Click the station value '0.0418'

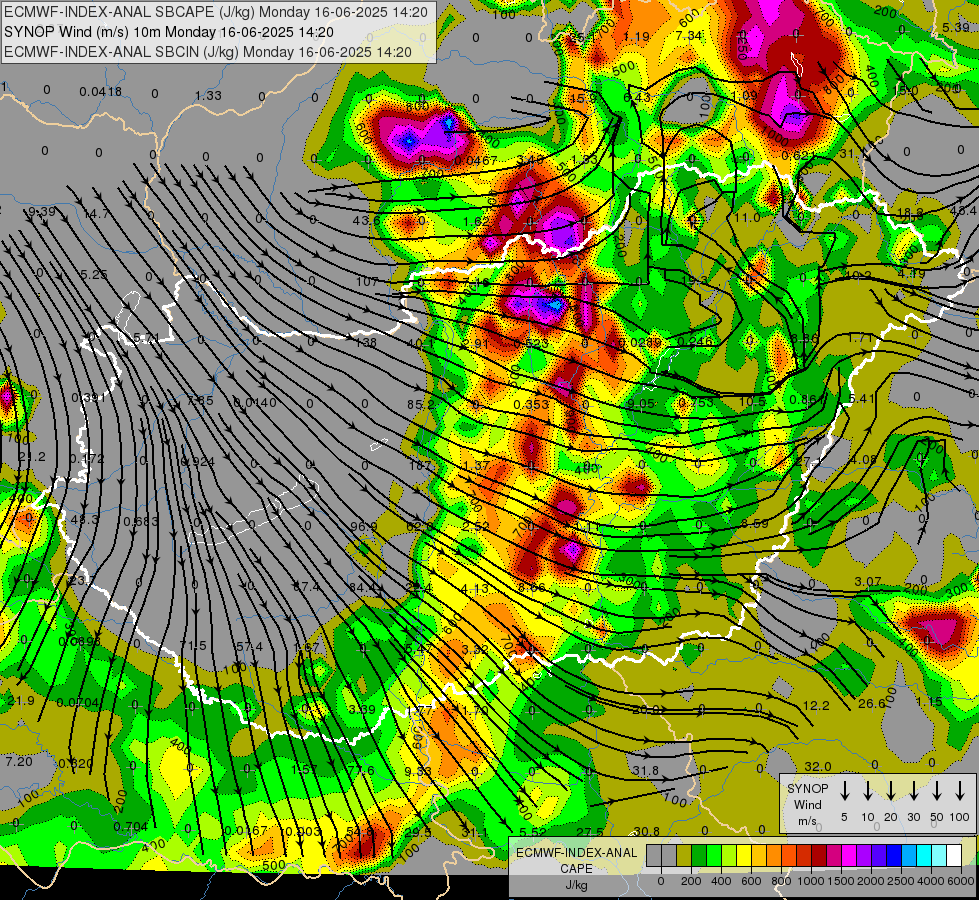(x=101, y=92)
